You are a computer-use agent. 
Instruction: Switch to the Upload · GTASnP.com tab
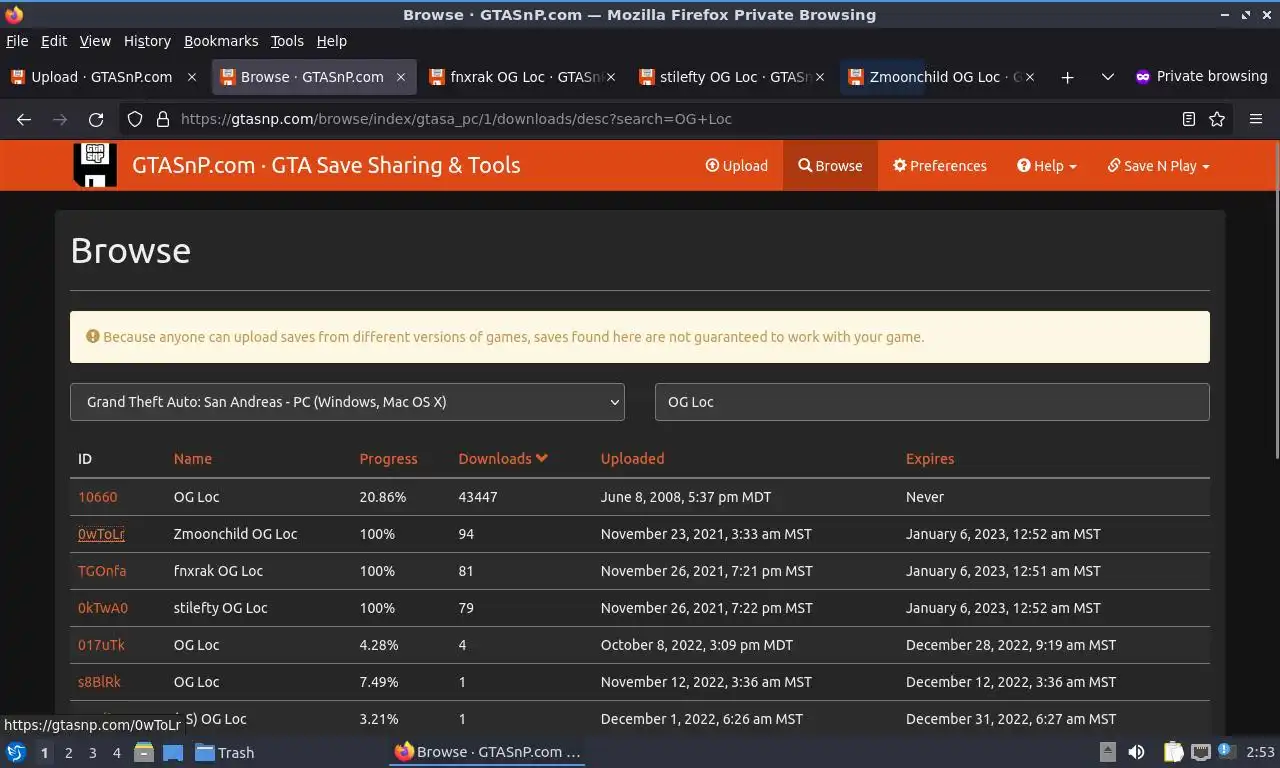pyautogui.click(x=102, y=77)
